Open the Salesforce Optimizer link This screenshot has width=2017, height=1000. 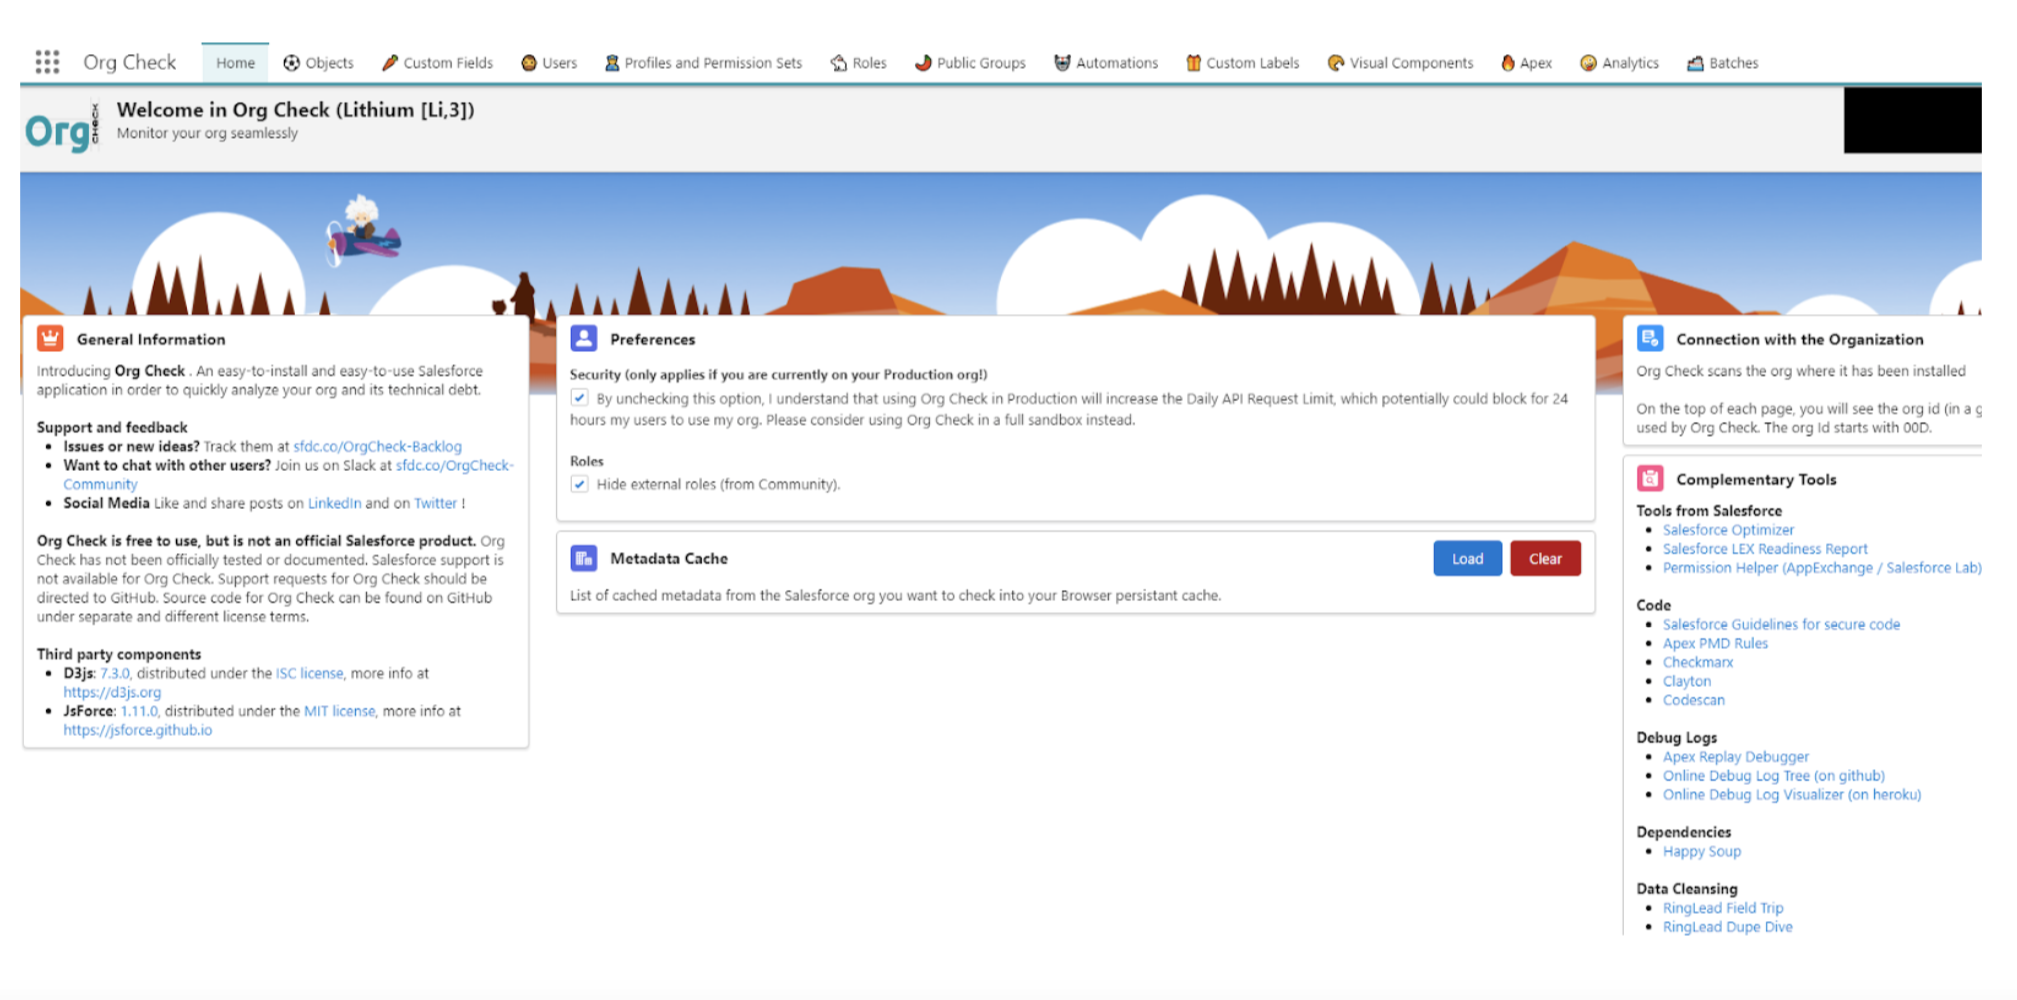pyautogui.click(x=1728, y=530)
